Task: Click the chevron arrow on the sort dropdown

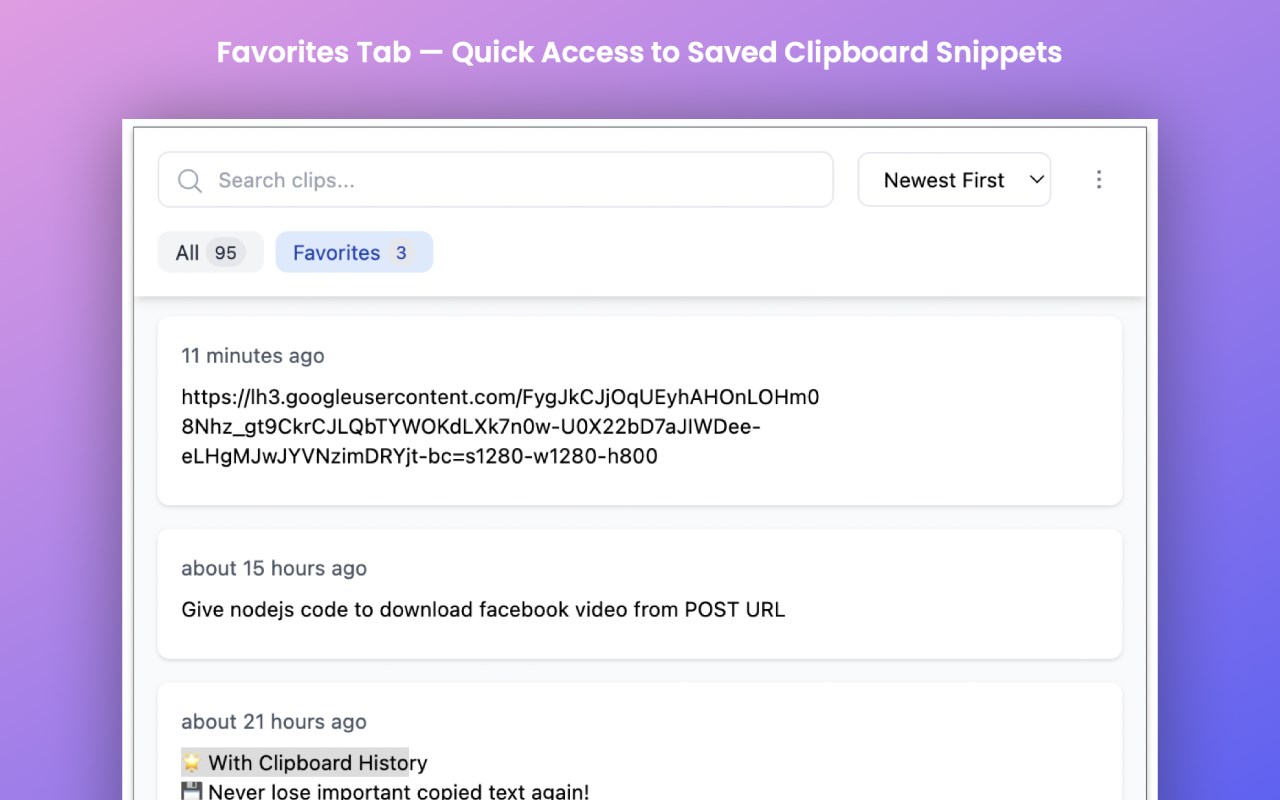Action: 1036,180
